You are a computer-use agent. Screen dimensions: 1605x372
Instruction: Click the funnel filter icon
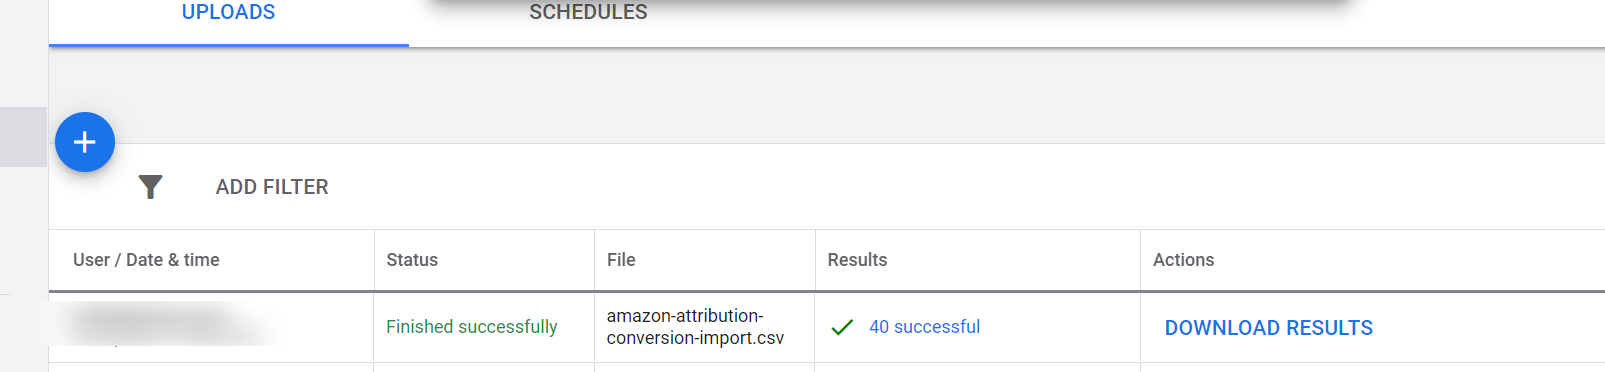click(x=150, y=187)
